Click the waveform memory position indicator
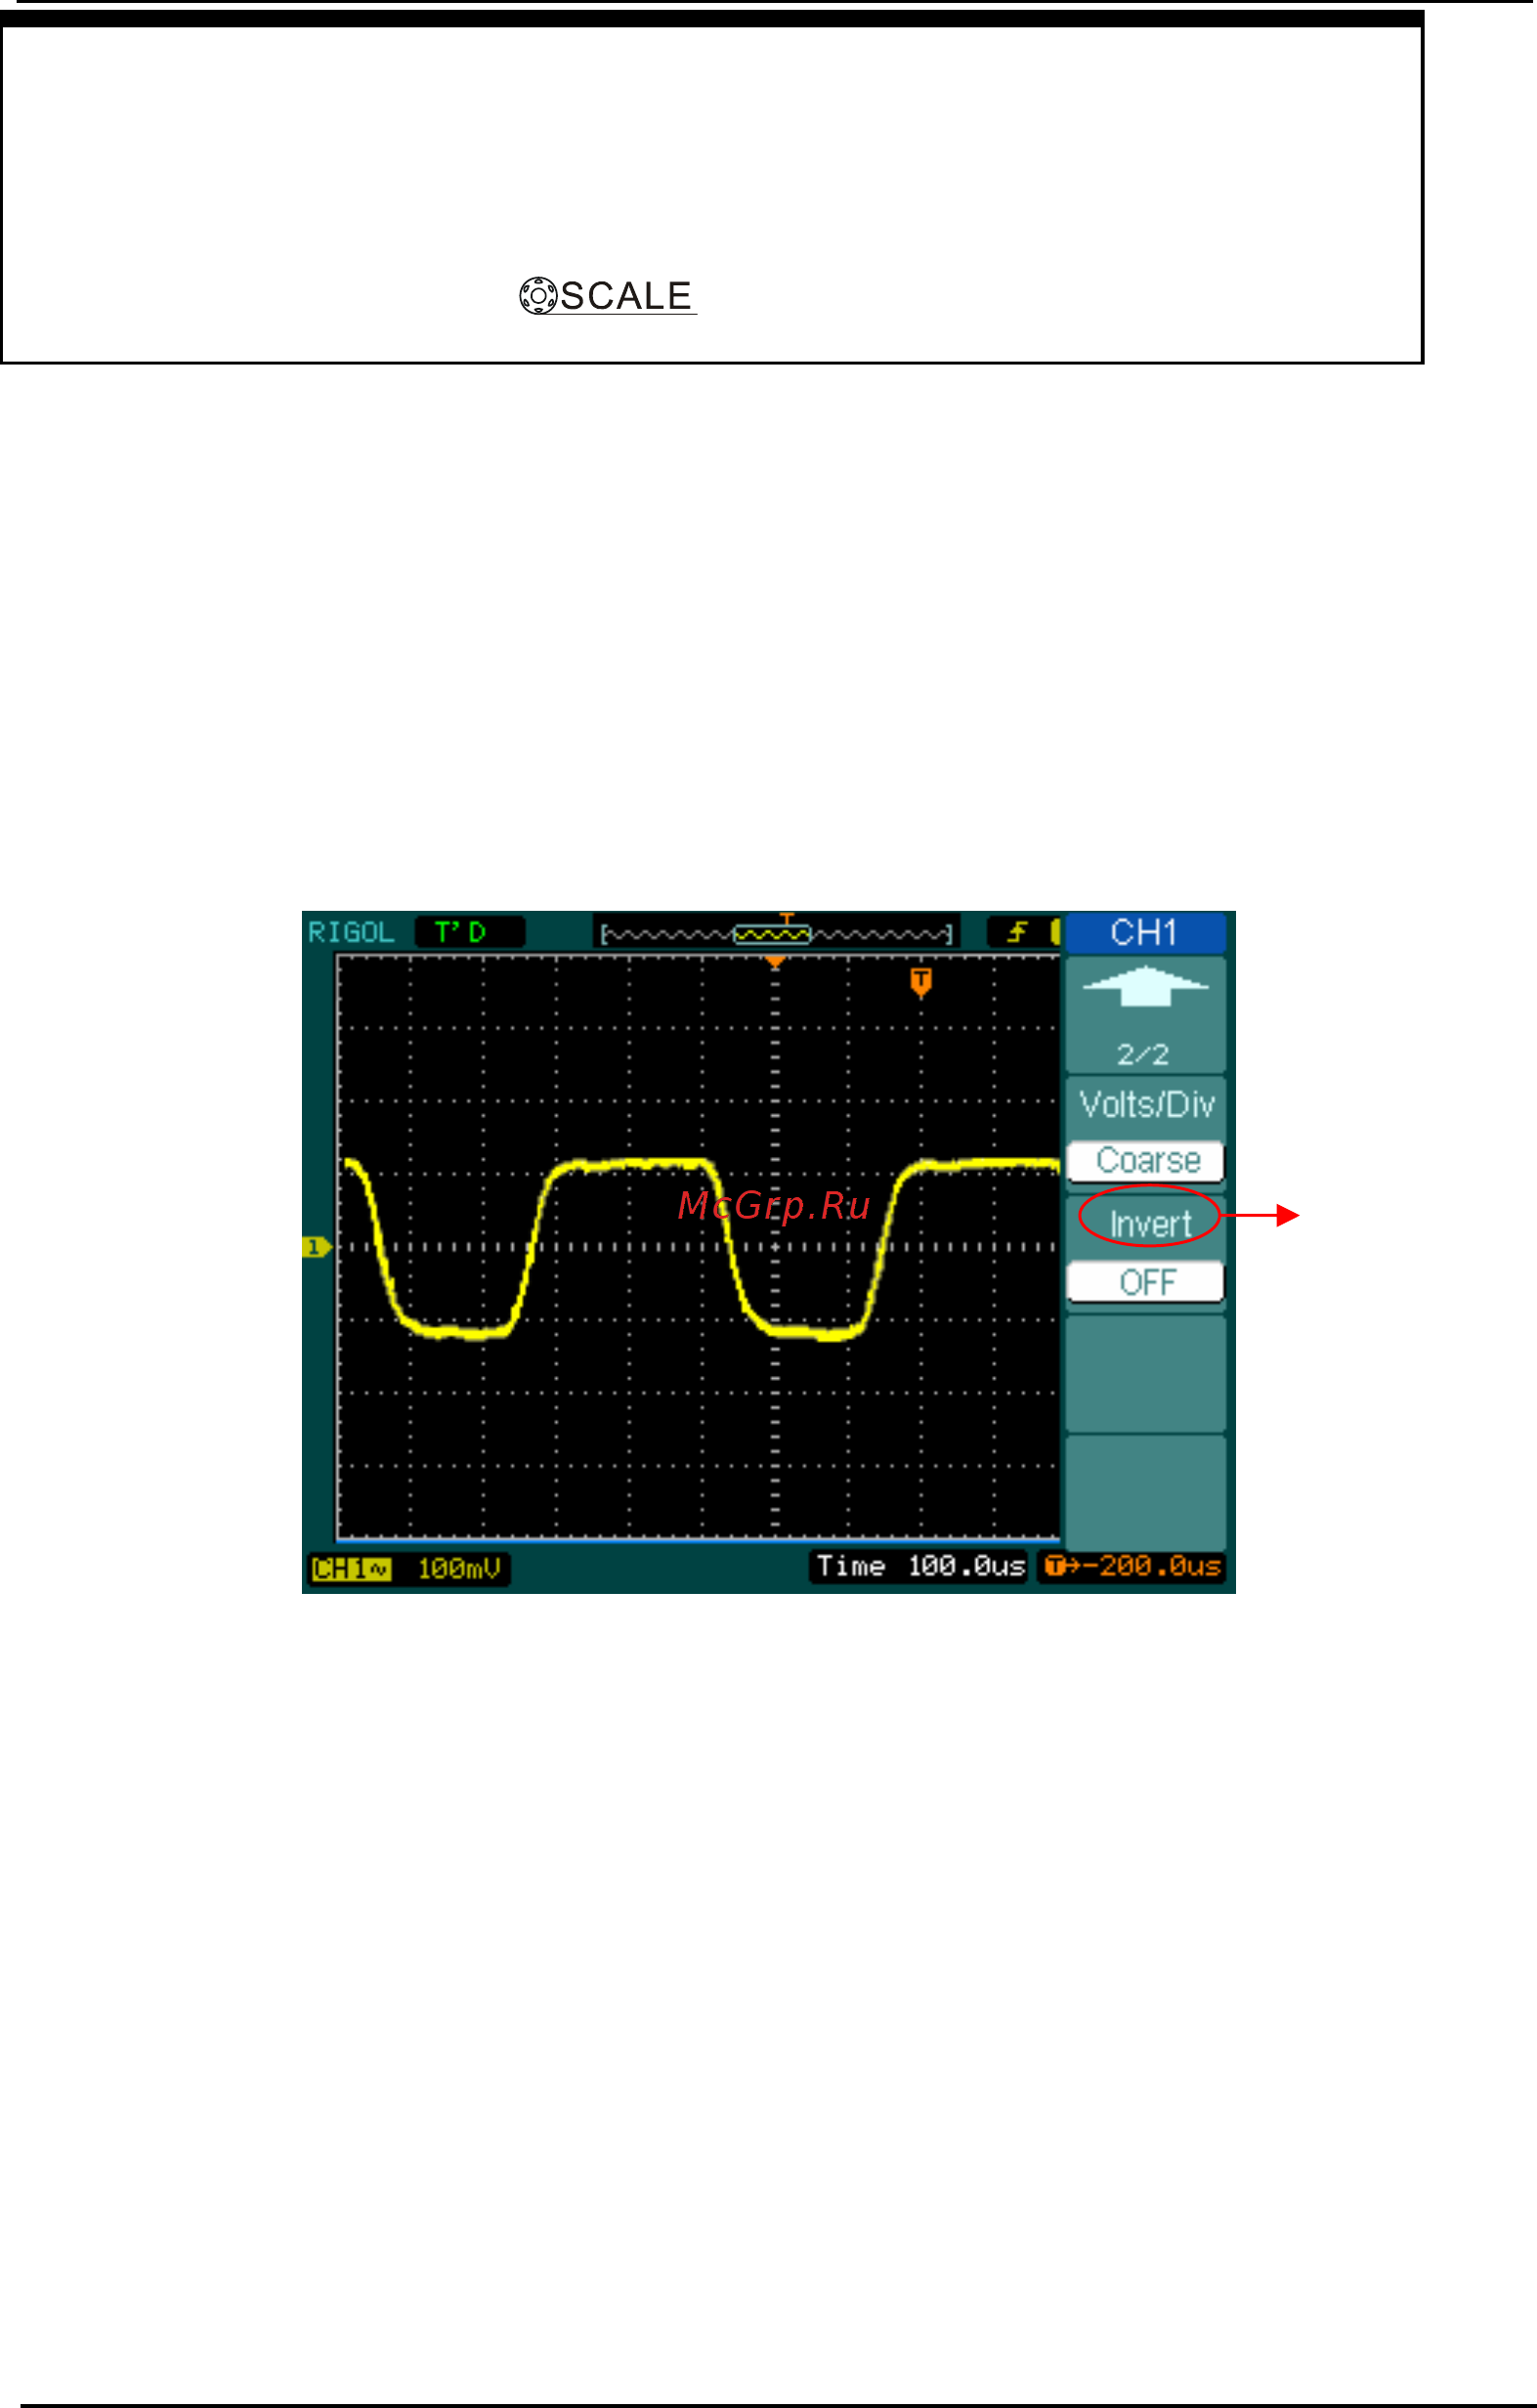Viewport: 1537px width, 2408px height. pos(775,933)
